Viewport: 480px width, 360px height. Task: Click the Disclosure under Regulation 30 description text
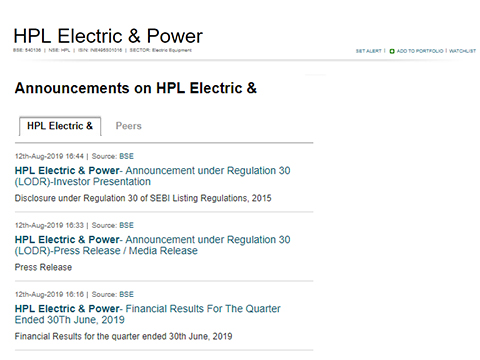tap(143, 198)
